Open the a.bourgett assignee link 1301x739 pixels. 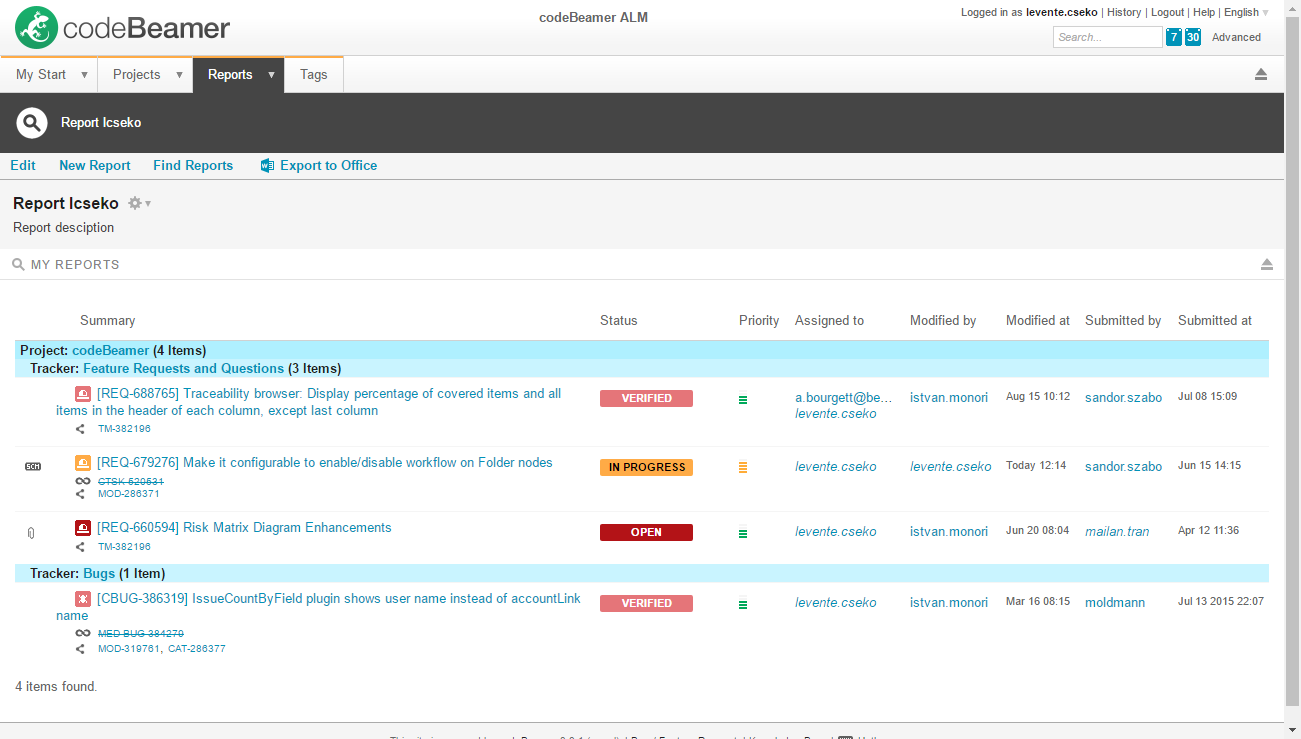pos(843,398)
